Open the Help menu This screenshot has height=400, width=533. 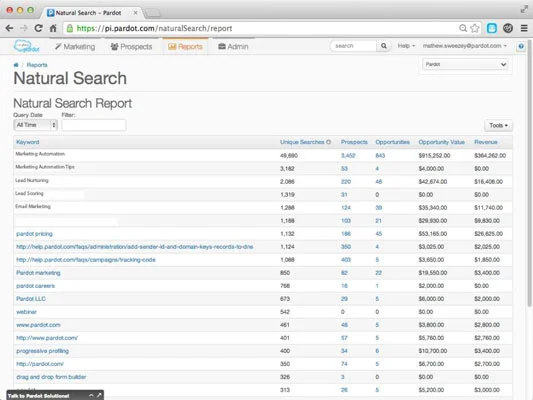(406, 46)
